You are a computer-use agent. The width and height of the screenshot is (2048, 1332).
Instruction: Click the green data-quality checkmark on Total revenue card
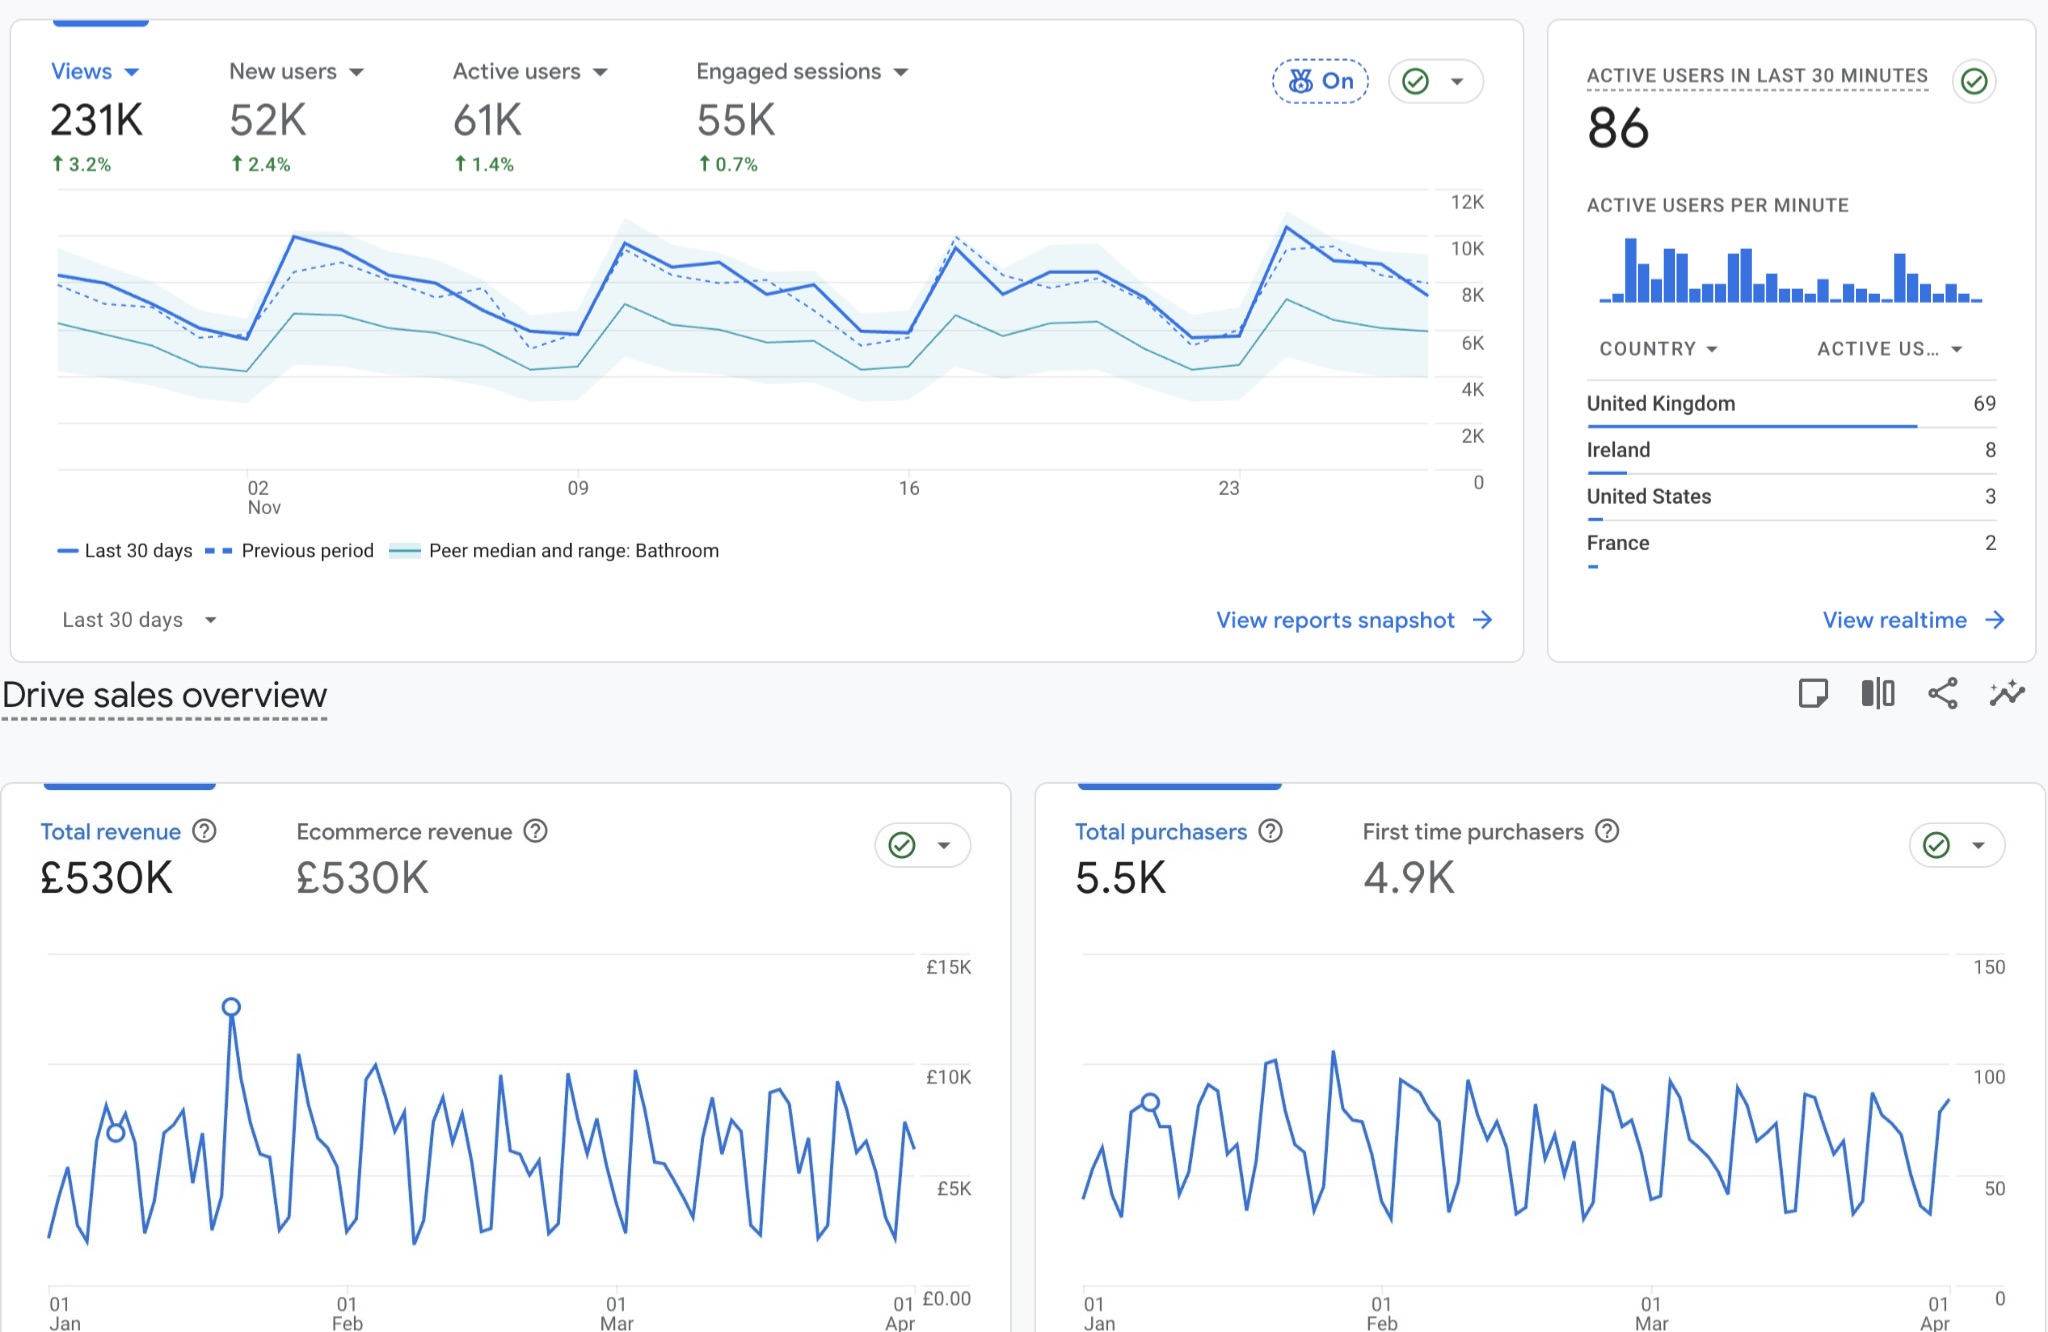coord(903,845)
